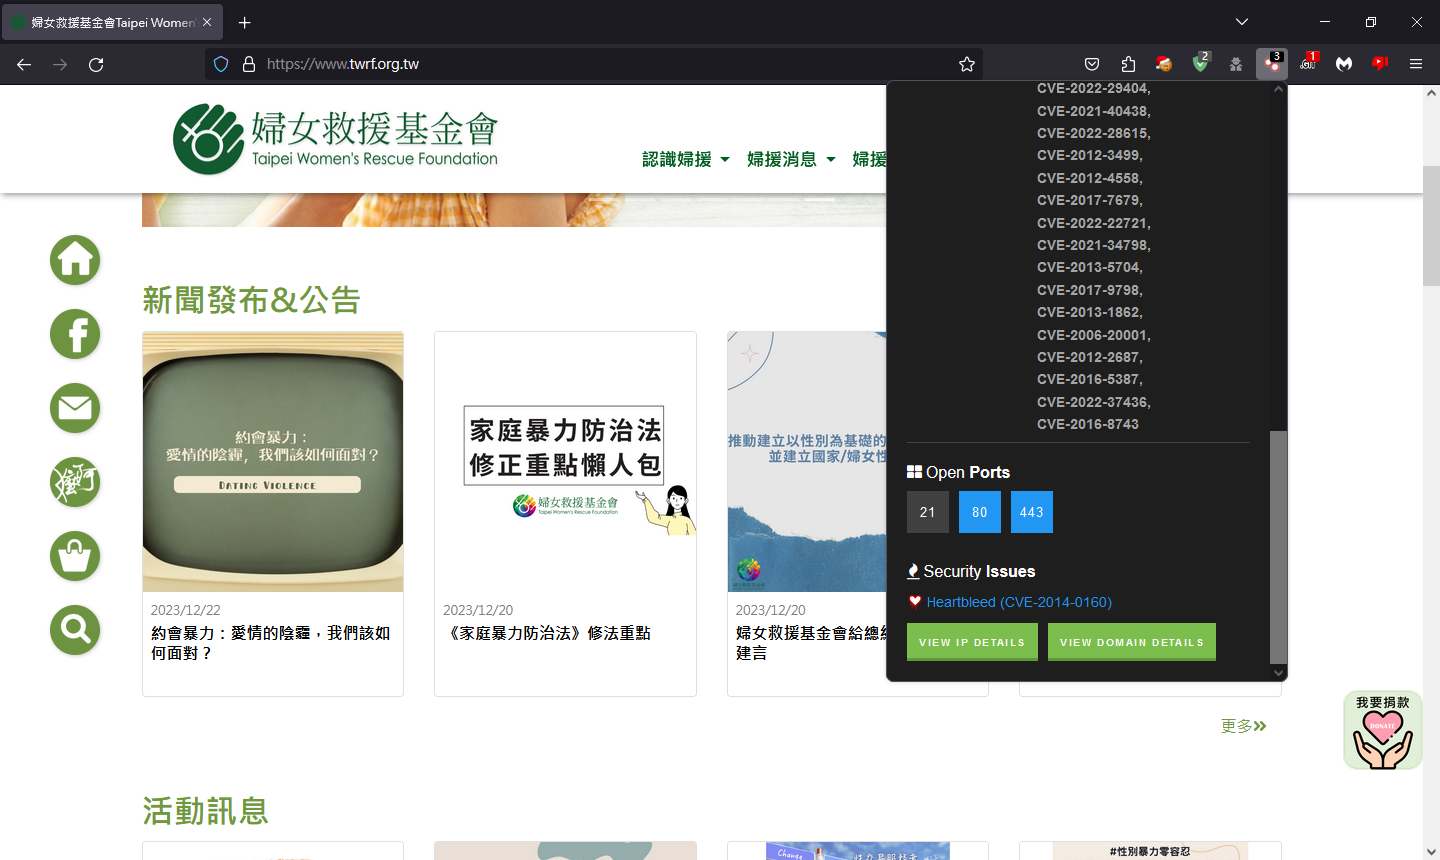Image resolution: width=1440 pixels, height=860 pixels.
Task: Open the puzzle-piece Extensions menu
Action: [1128, 64]
